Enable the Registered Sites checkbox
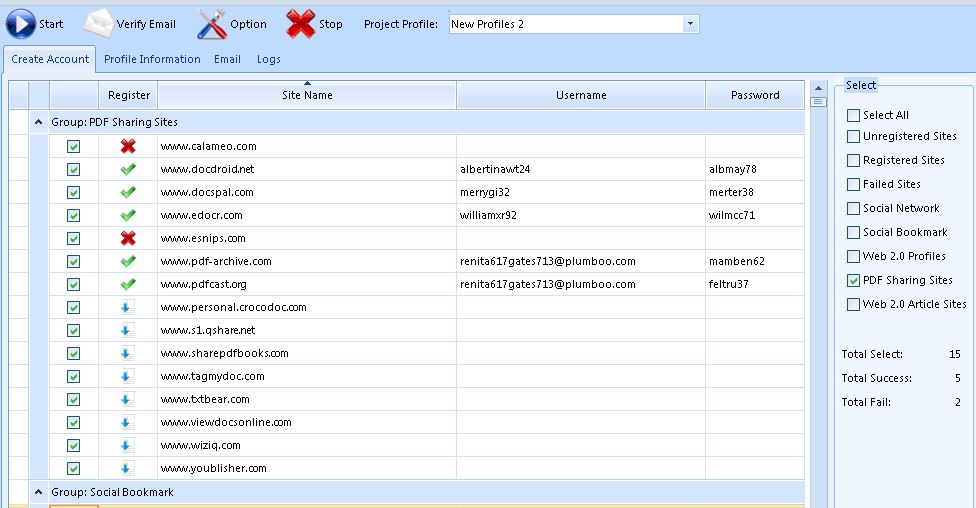976x508 pixels. tap(853, 161)
